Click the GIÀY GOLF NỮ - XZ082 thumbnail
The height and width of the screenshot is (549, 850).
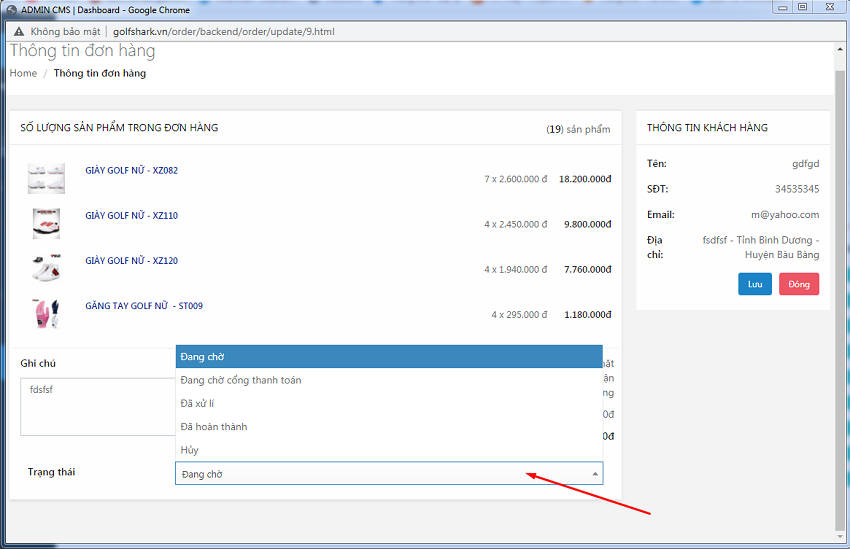pos(46,178)
